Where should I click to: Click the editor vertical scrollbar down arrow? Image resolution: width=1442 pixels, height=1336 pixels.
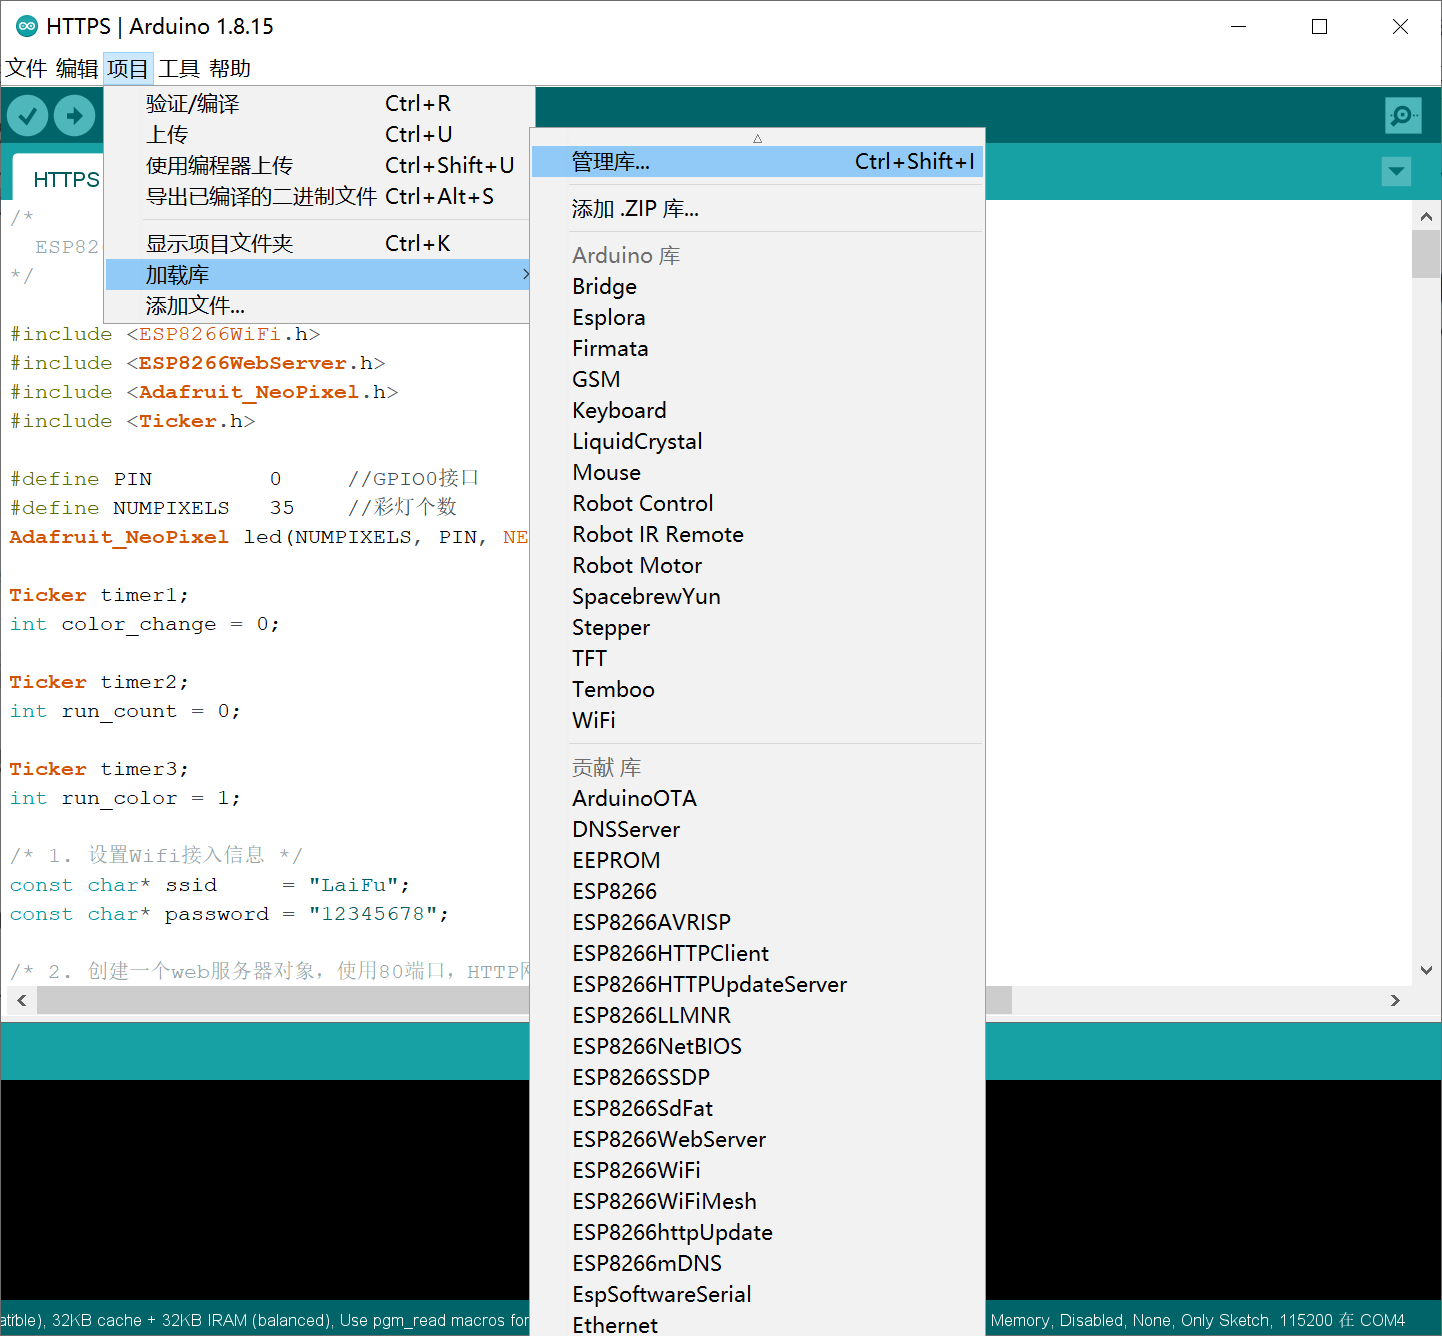pyautogui.click(x=1427, y=969)
